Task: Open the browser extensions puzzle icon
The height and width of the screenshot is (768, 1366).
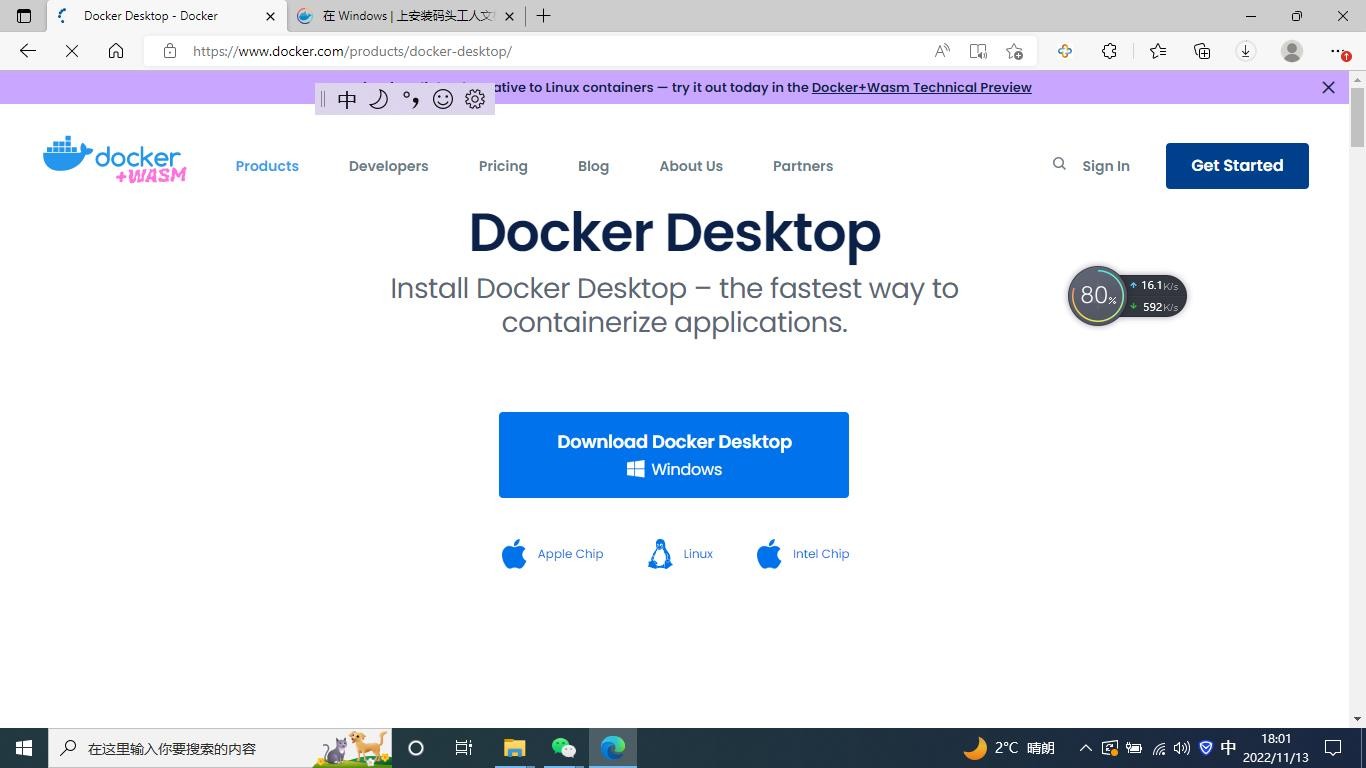Action: (1109, 51)
